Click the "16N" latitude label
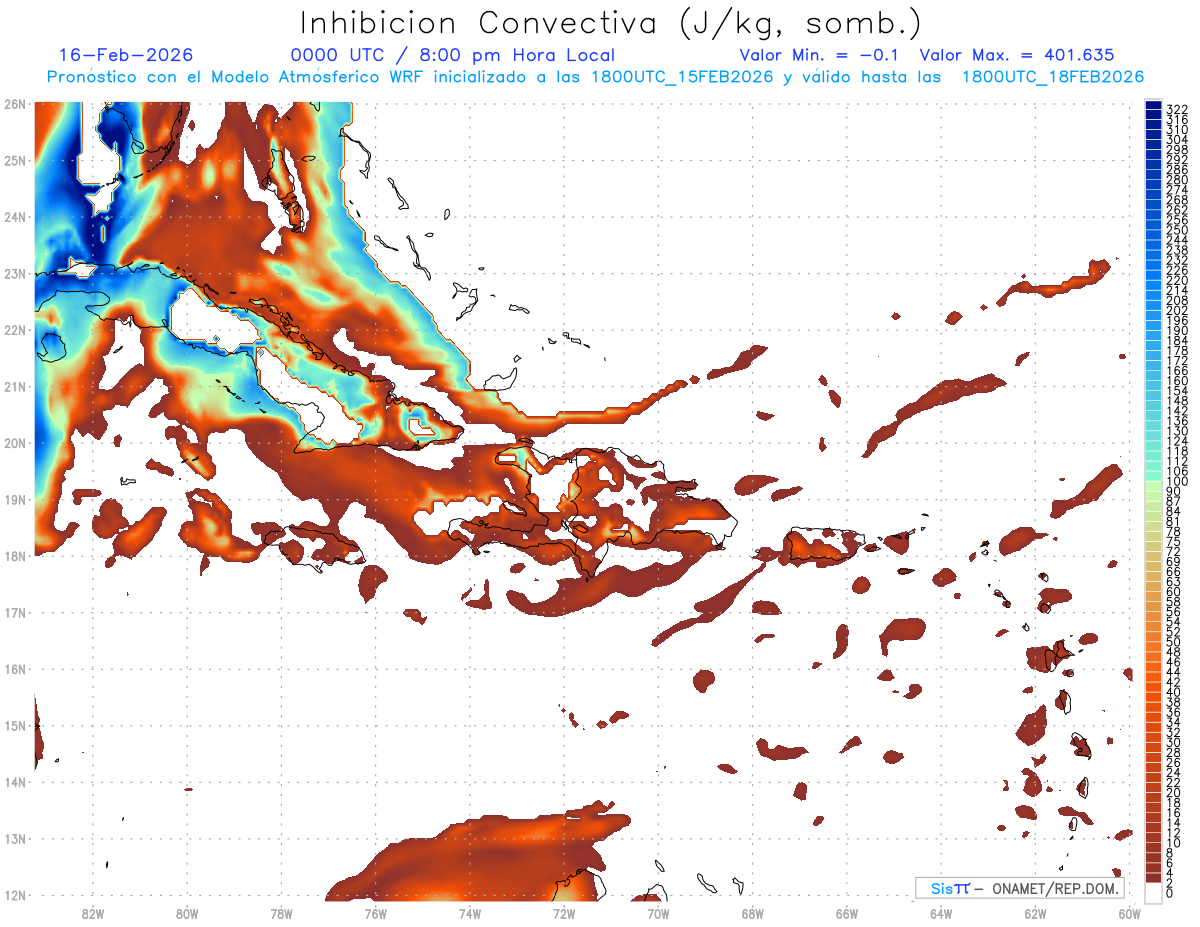 tap(14, 669)
